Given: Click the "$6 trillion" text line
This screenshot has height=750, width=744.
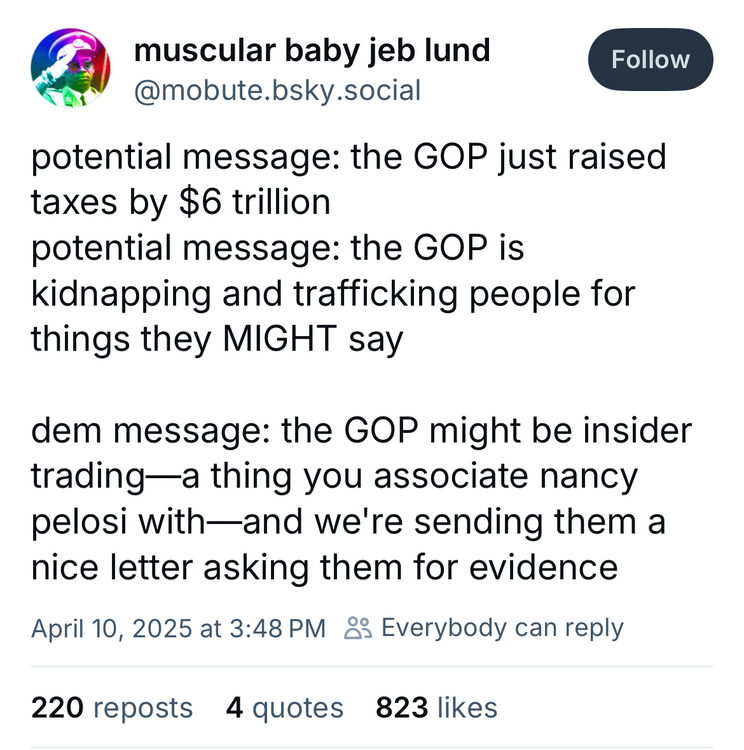Looking at the screenshot, I should [x=181, y=202].
